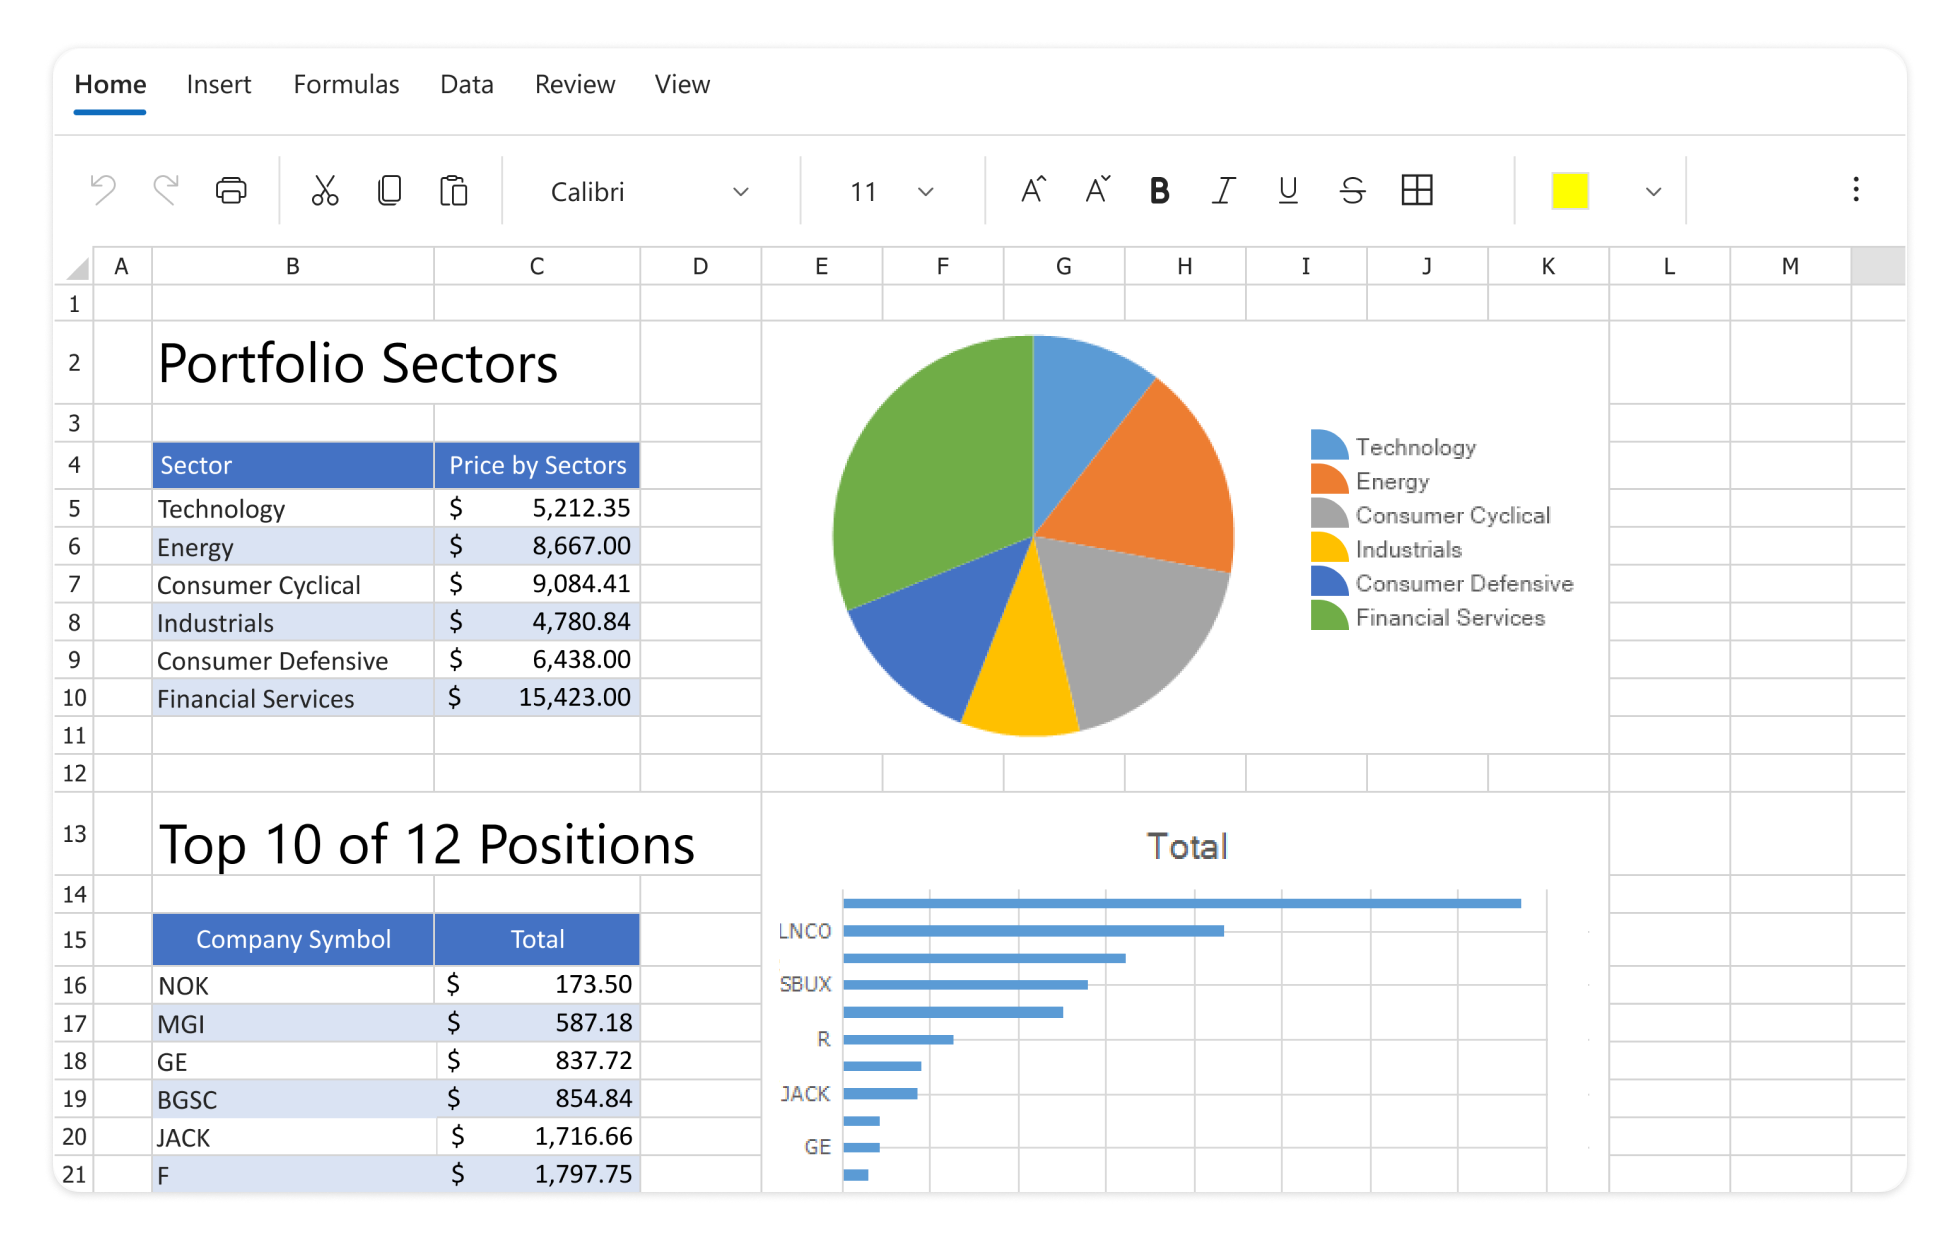Screen dimensions: 1960x1240
Task: Decrease the font size
Action: [x=1096, y=190]
